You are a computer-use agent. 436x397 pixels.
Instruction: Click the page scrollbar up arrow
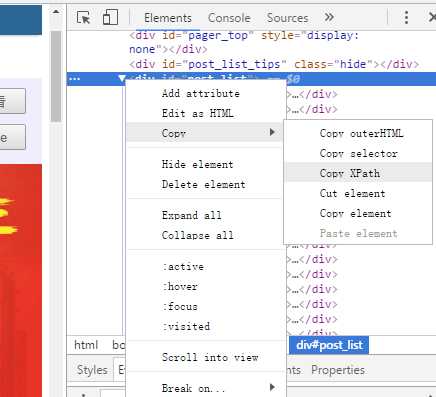click(x=56, y=12)
